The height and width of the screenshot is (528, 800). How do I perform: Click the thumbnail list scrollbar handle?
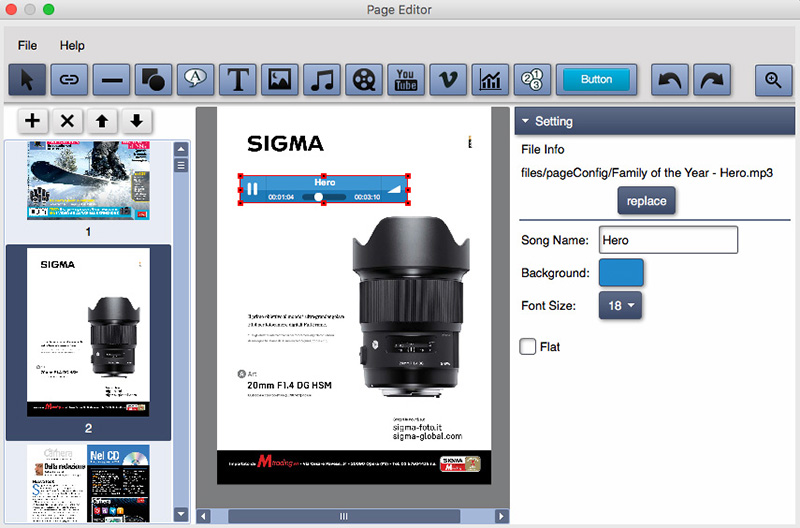click(x=181, y=165)
